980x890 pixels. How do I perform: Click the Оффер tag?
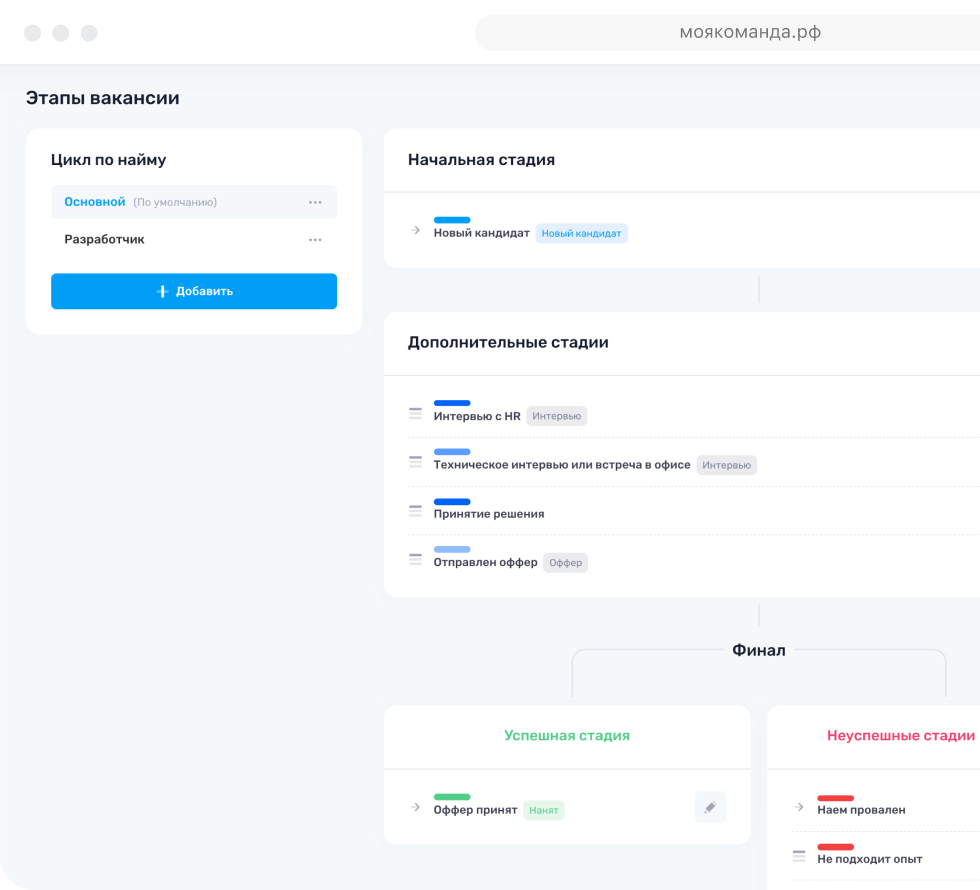(565, 562)
